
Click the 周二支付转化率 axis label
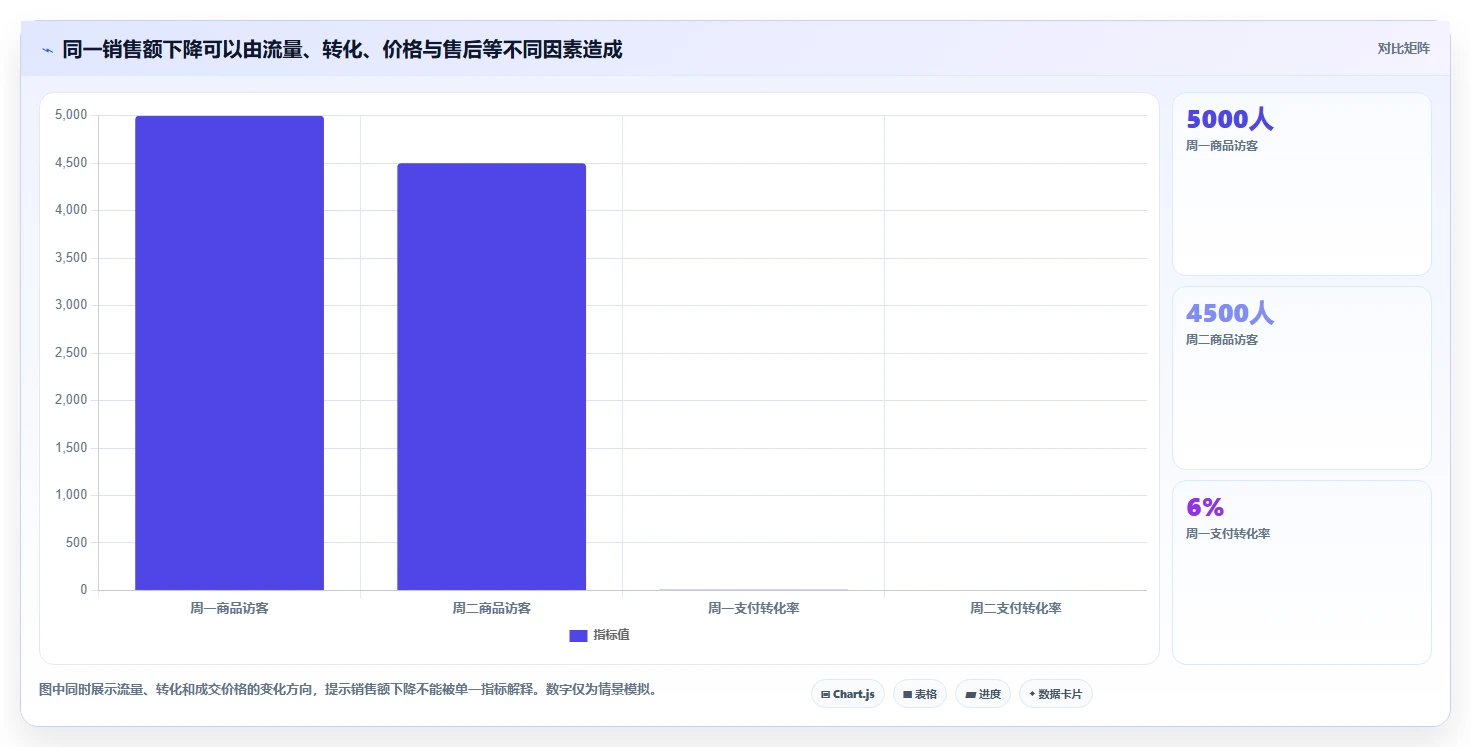(1015, 608)
